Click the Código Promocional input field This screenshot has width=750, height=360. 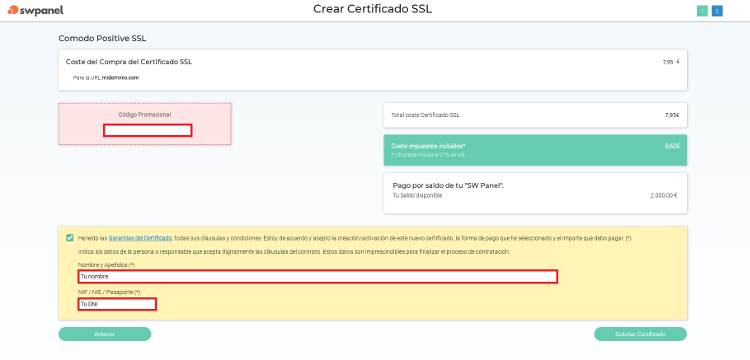coord(148,130)
